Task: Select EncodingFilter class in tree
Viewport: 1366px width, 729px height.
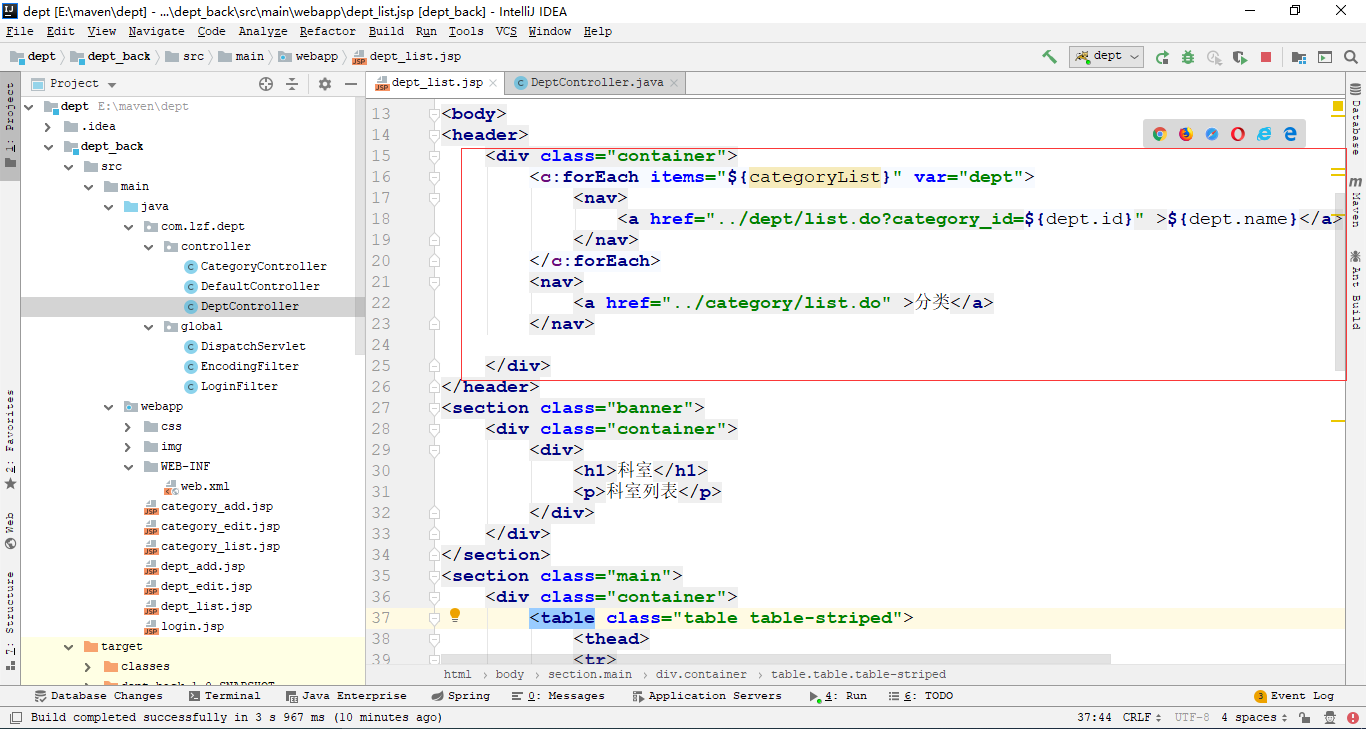Action: [x=250, y=366]
